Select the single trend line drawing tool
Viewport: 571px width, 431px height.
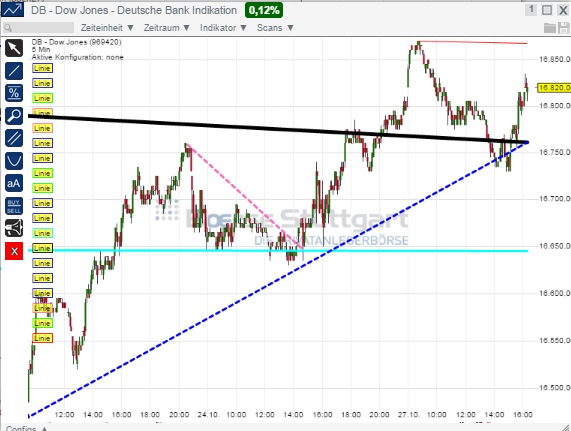pyautogui.click(x=14, y=71)
